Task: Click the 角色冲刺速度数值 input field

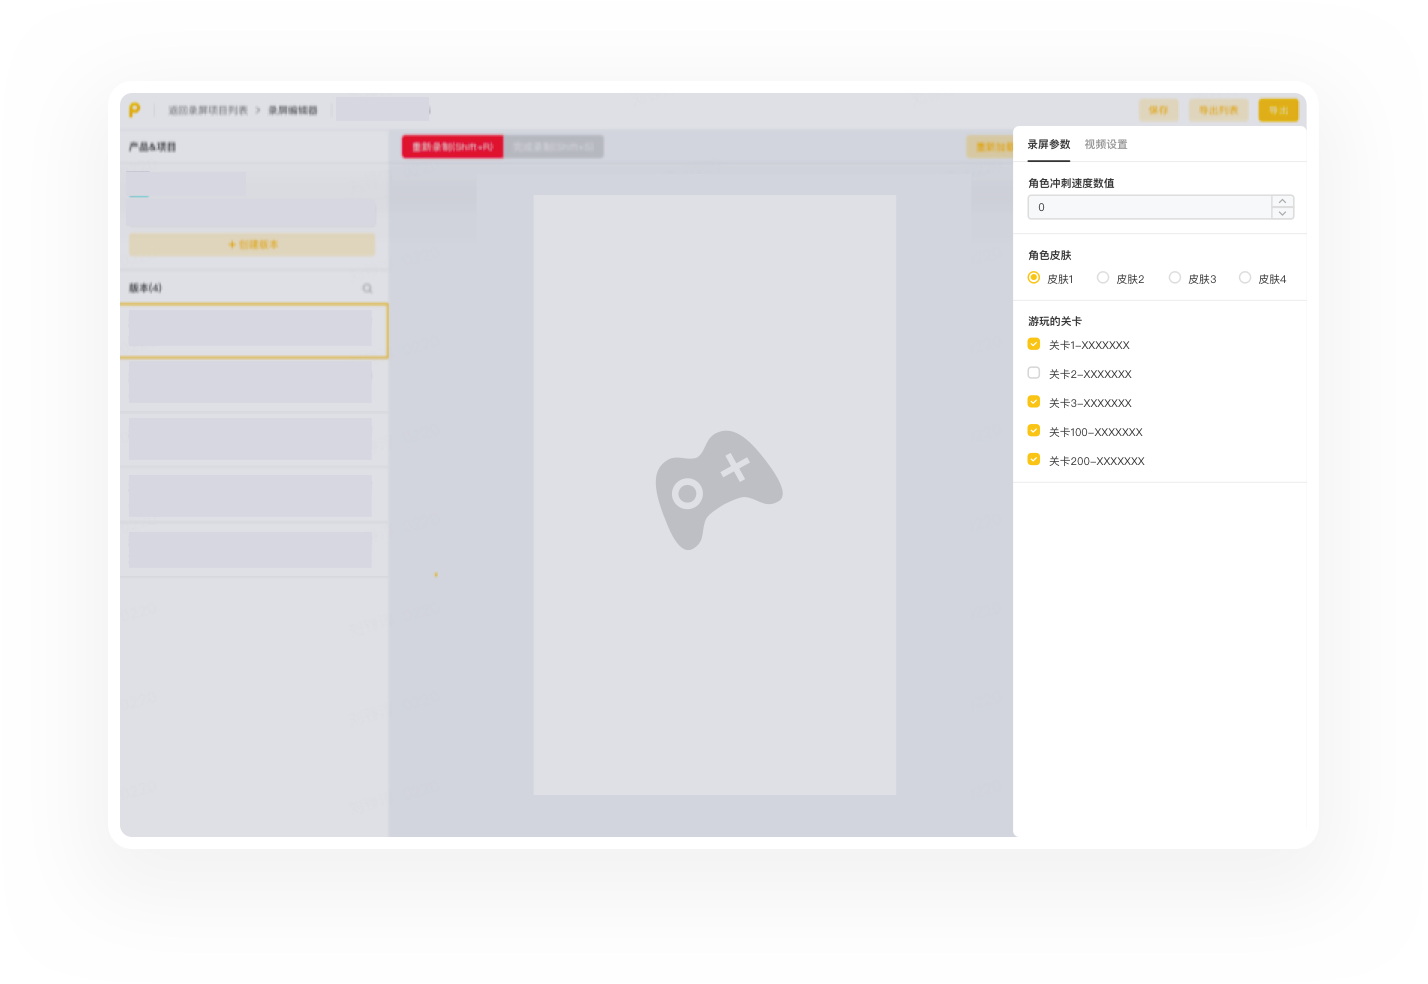Action: click(x=1150, y=207)
